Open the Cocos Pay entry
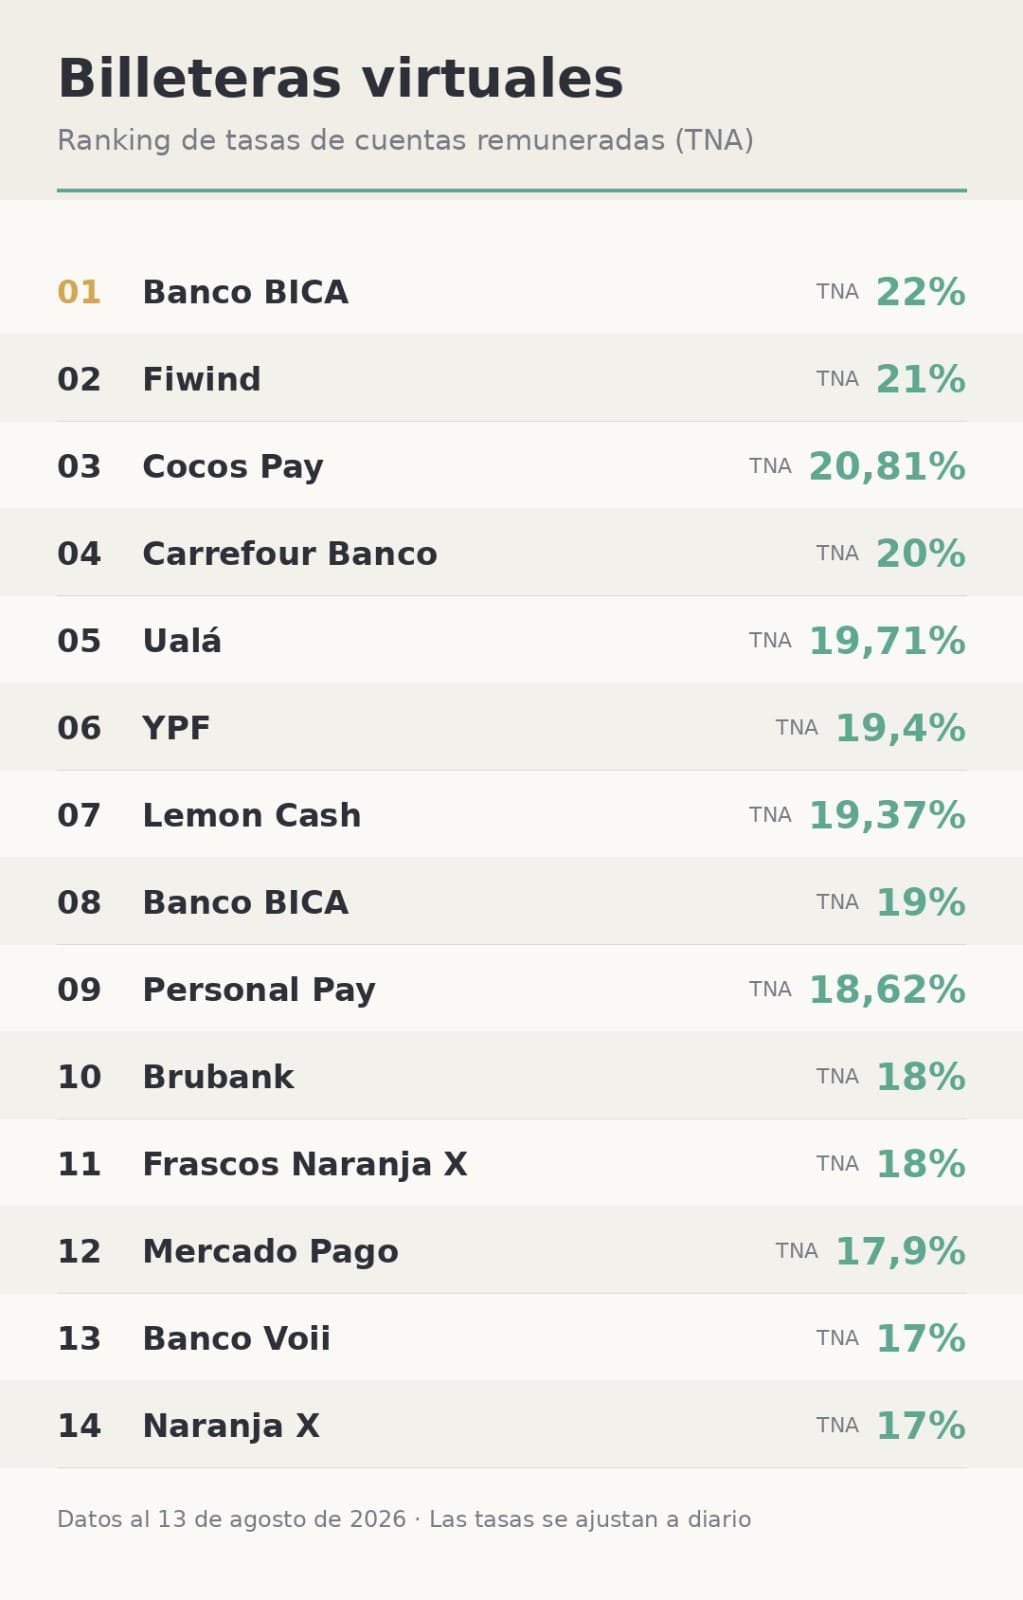This screenshot has width=1023, height=1600. click(511, 465)
